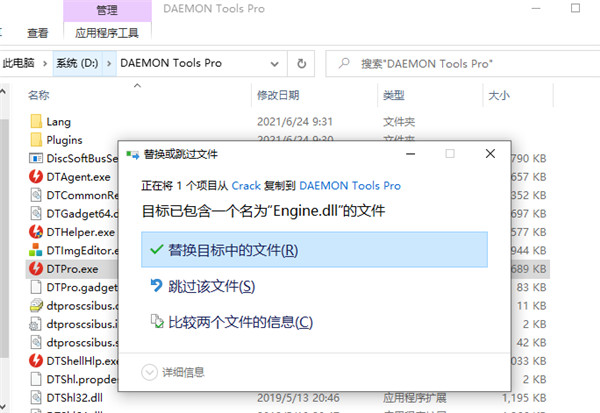Sort by 名称 column header
The image size is (600, 413).
point(39,95)
